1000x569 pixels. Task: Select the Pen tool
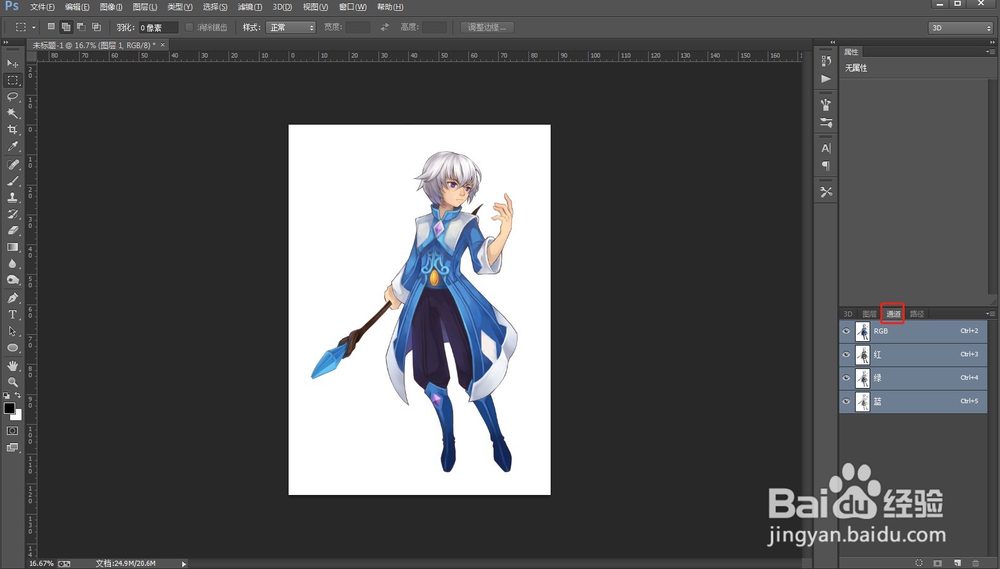tap(12, 299)
